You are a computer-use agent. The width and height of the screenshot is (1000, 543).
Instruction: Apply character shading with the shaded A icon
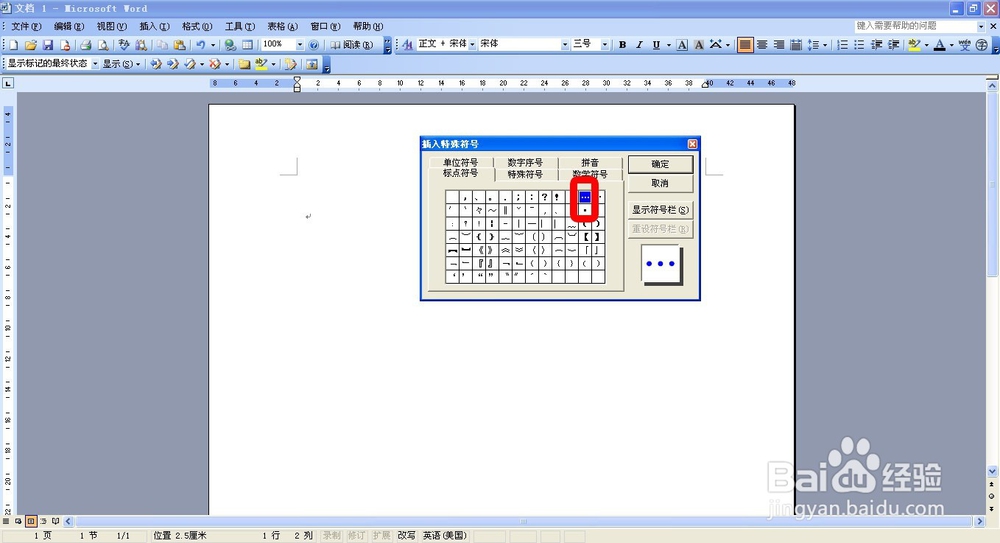(699, 45)
